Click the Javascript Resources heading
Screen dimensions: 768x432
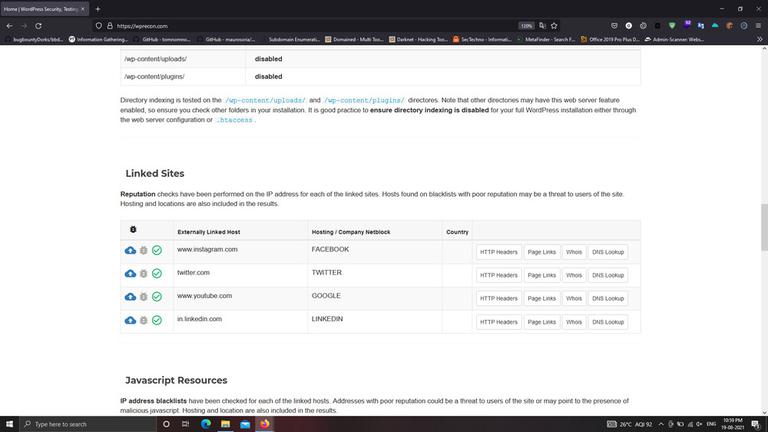pos(176,381)
